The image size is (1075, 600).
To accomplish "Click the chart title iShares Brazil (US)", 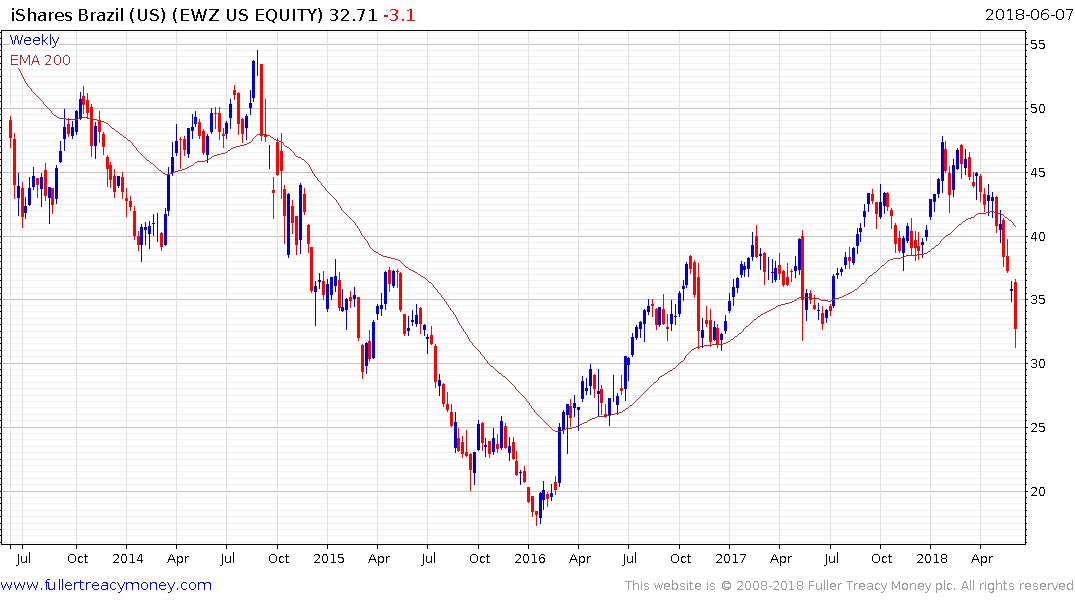I will pos(88,15).
